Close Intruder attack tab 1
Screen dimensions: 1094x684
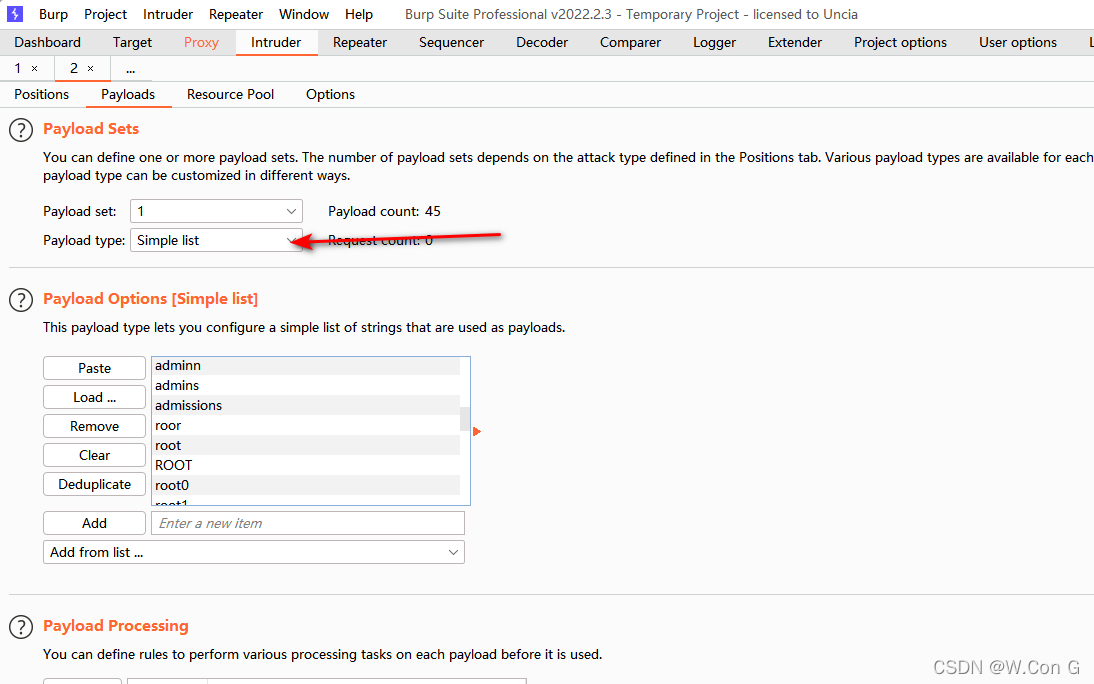pos(34,68)
